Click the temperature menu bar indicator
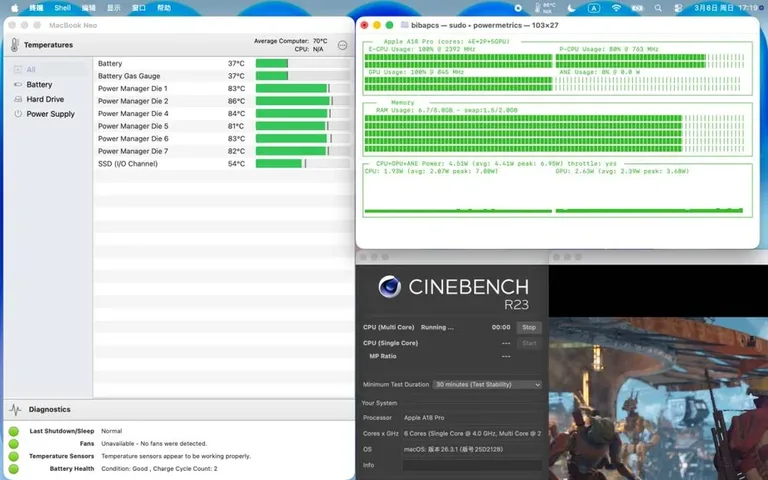Screen dimensions: 768x480 [545, 8]
